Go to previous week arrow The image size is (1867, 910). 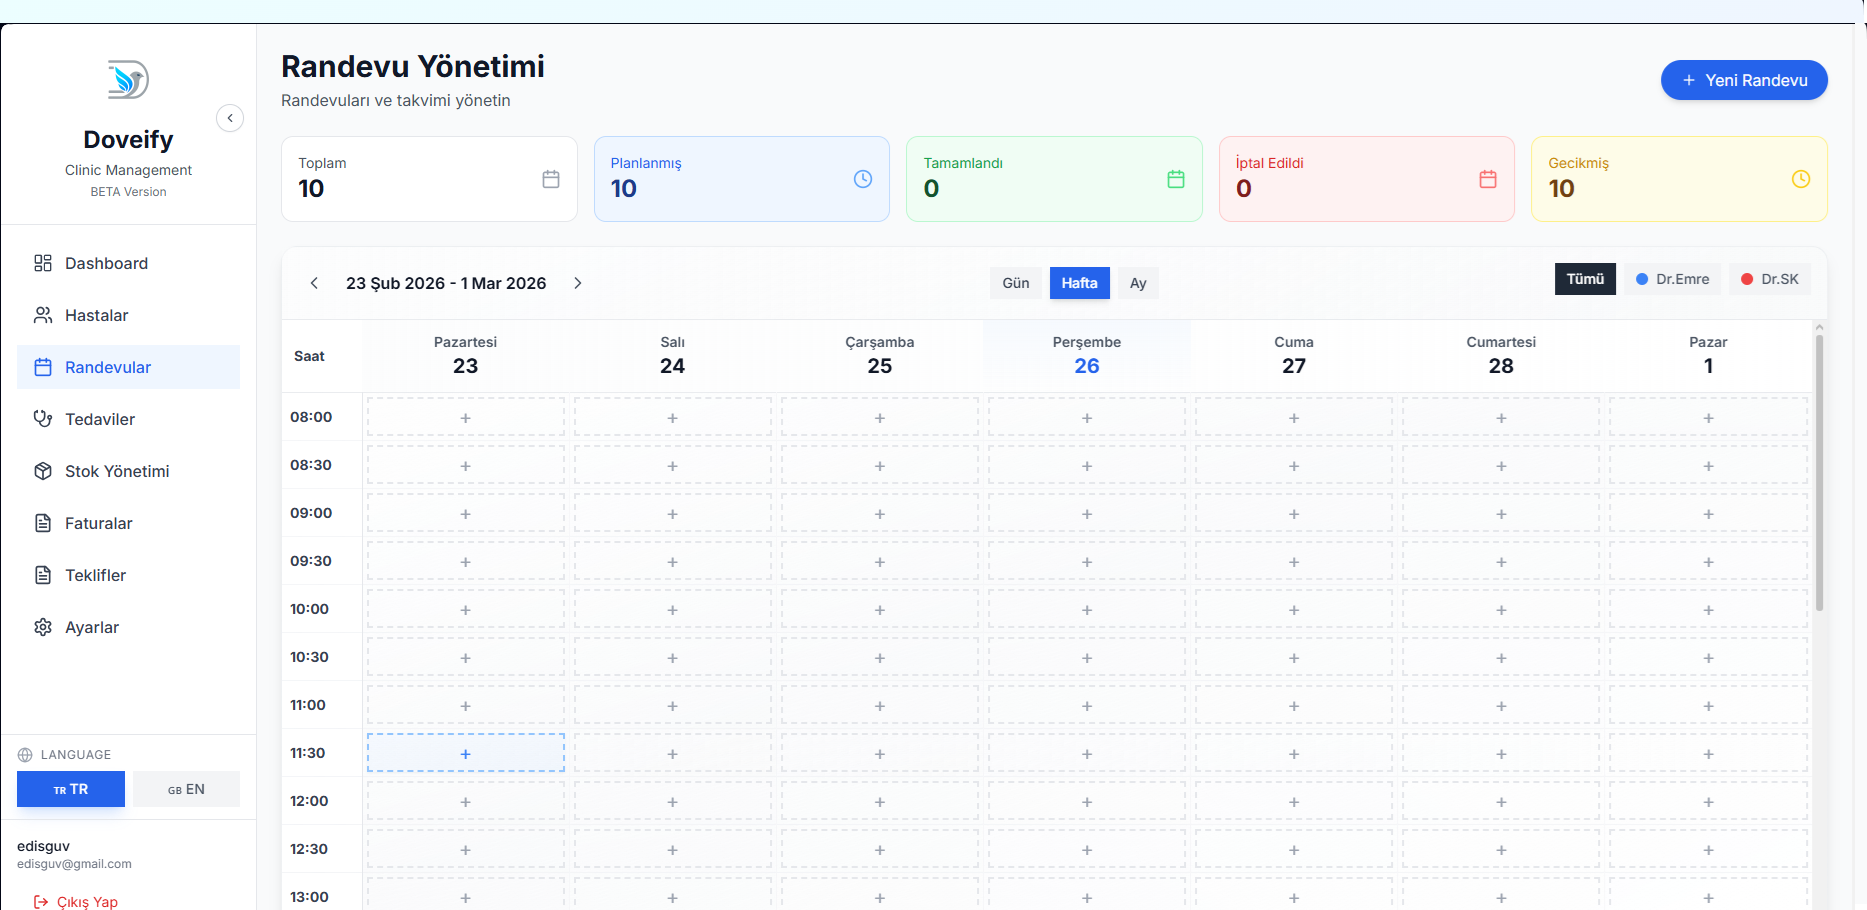tap(314, 283)
